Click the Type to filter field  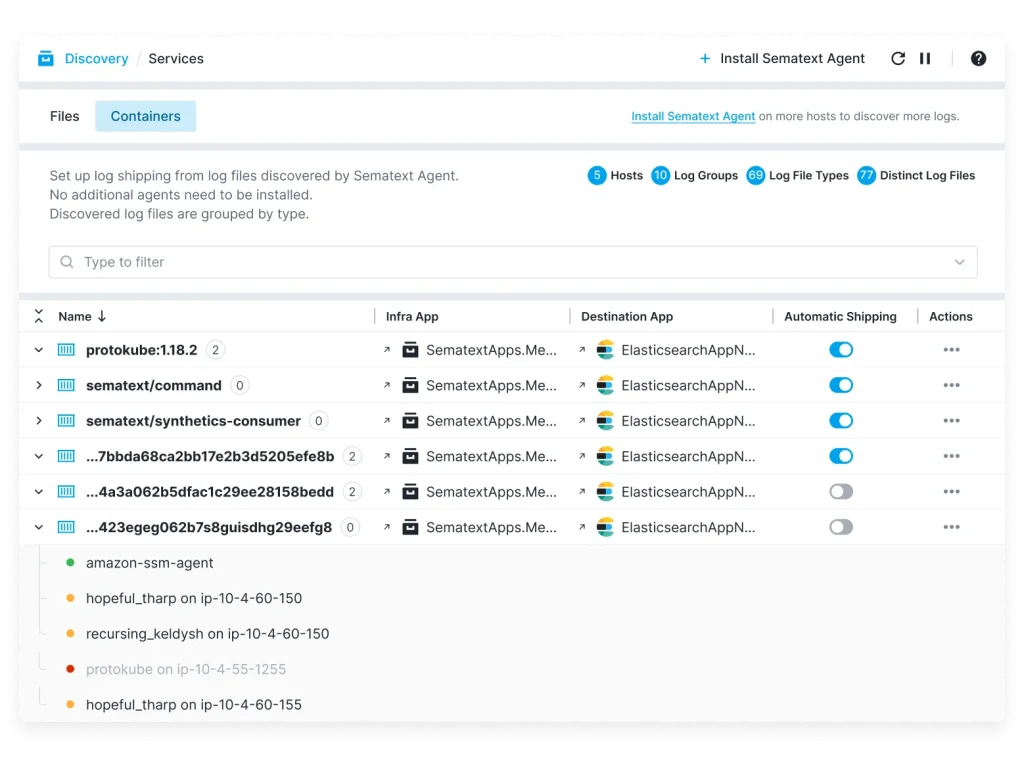coord(500,262)
